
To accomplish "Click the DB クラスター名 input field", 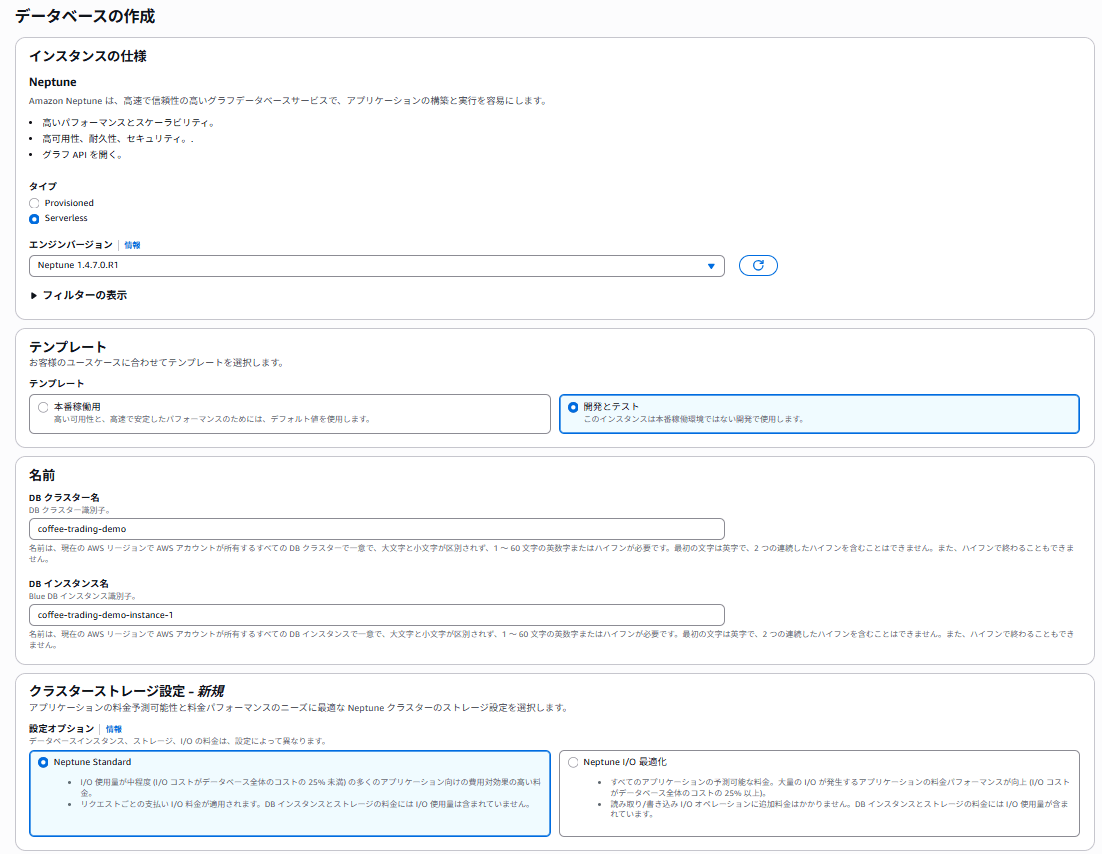I will tap(376, 529).
